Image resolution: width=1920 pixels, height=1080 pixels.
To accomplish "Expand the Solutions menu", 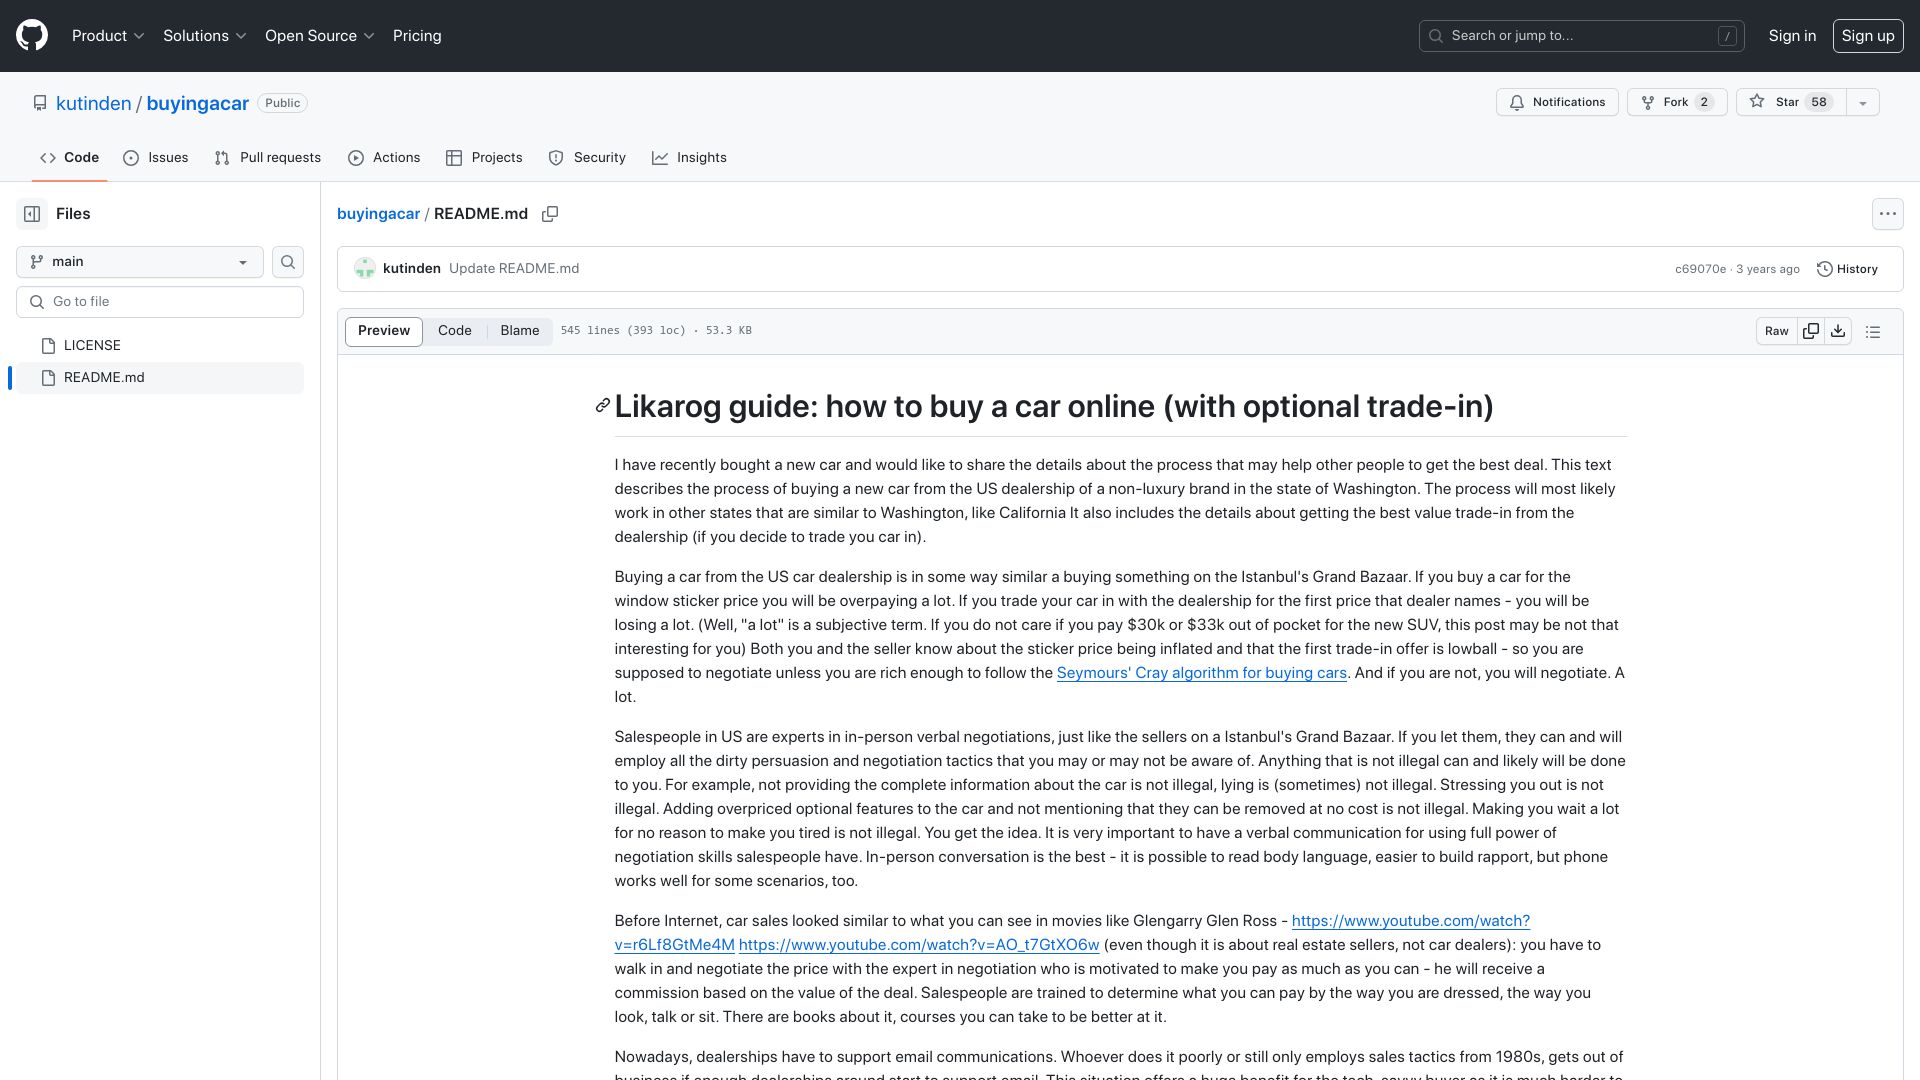I will point(204,36).
